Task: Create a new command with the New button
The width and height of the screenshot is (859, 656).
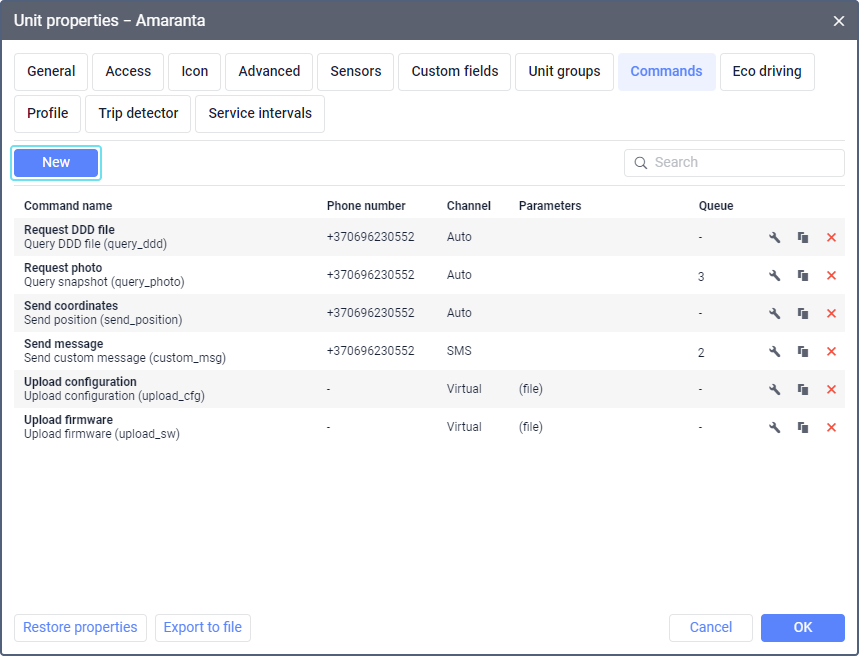Action: click(56, 163)
